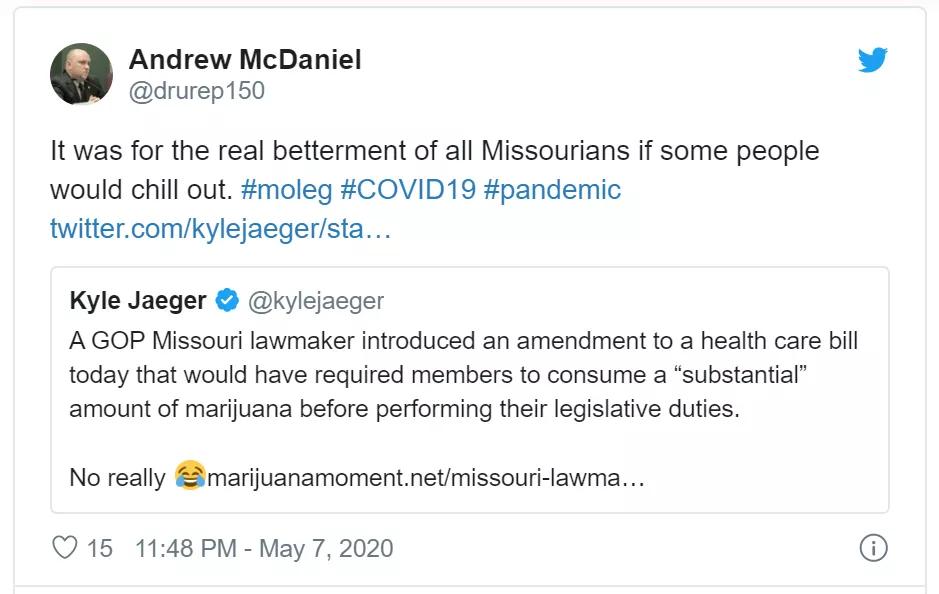939x594 pixels.
Task: Open the marijuanamoment.net article link
Action: click(x=423, y=477)
